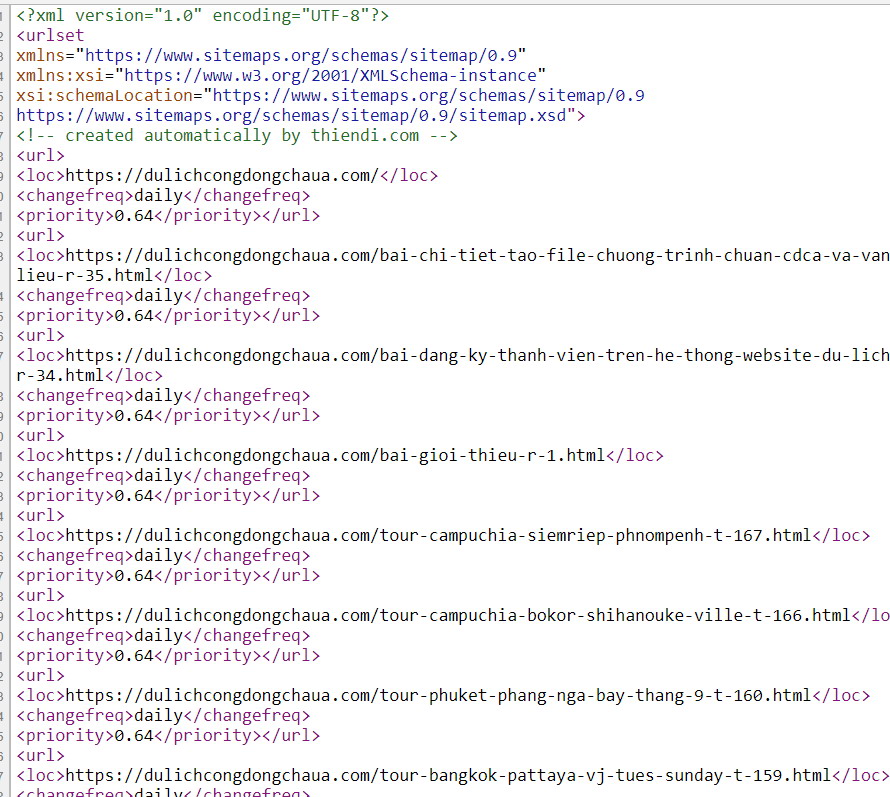Click the first changefreq daily line

coord(163,195)
